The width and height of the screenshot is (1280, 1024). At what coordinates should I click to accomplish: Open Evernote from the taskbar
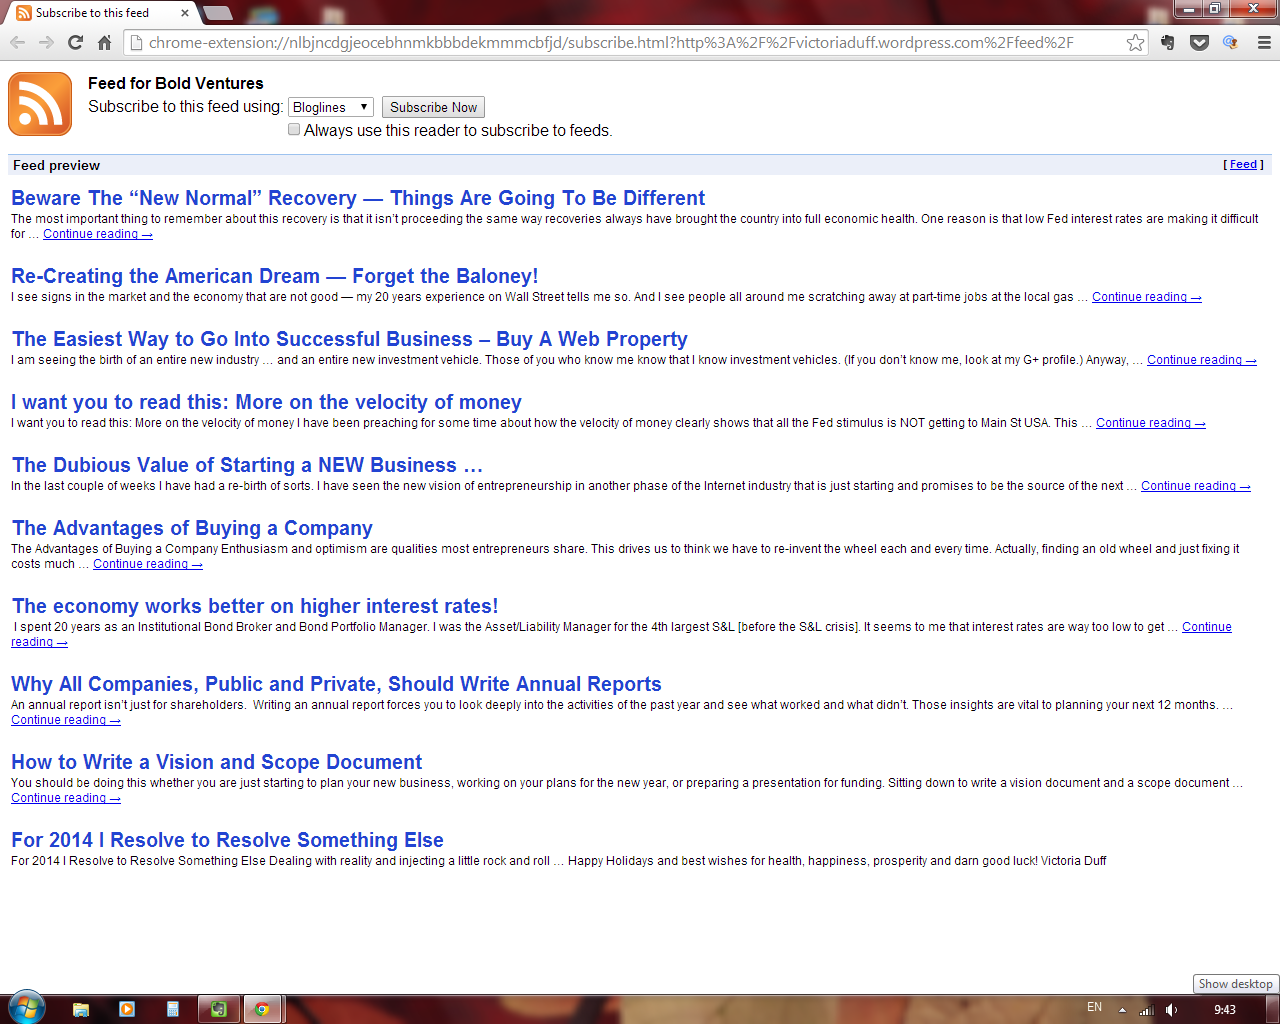(x=219, y=1009)
